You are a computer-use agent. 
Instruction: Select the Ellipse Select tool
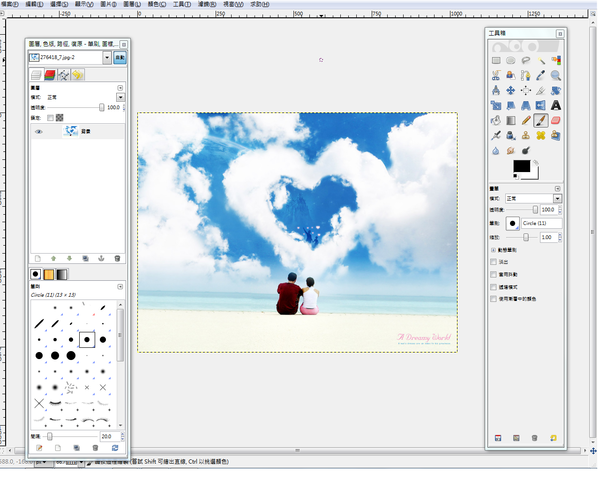click(511, 60)
